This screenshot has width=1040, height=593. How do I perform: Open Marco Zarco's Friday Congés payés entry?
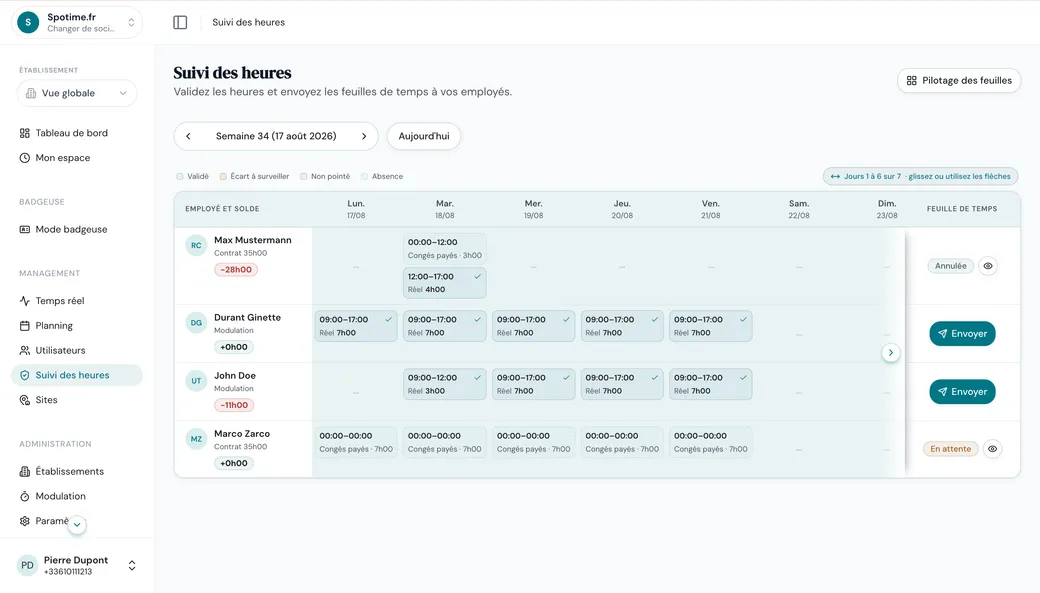[710, 442]
